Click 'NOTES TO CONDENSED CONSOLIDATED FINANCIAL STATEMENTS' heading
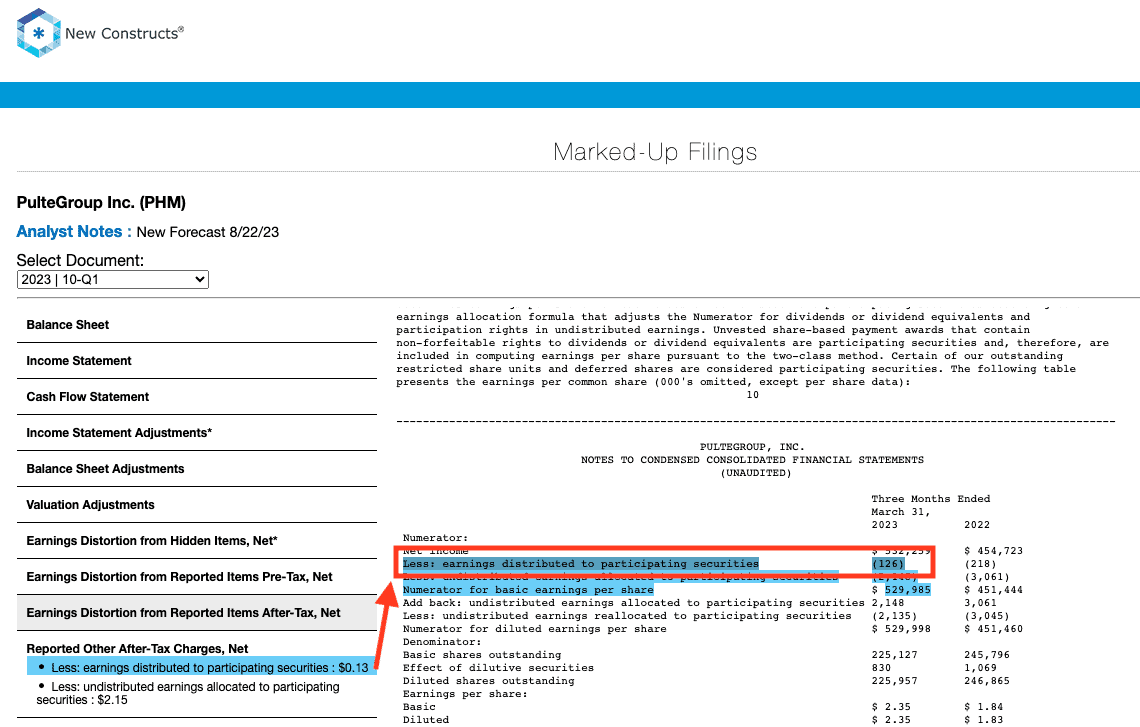This screenshot has height=727, width=1140. click(752, 460)
